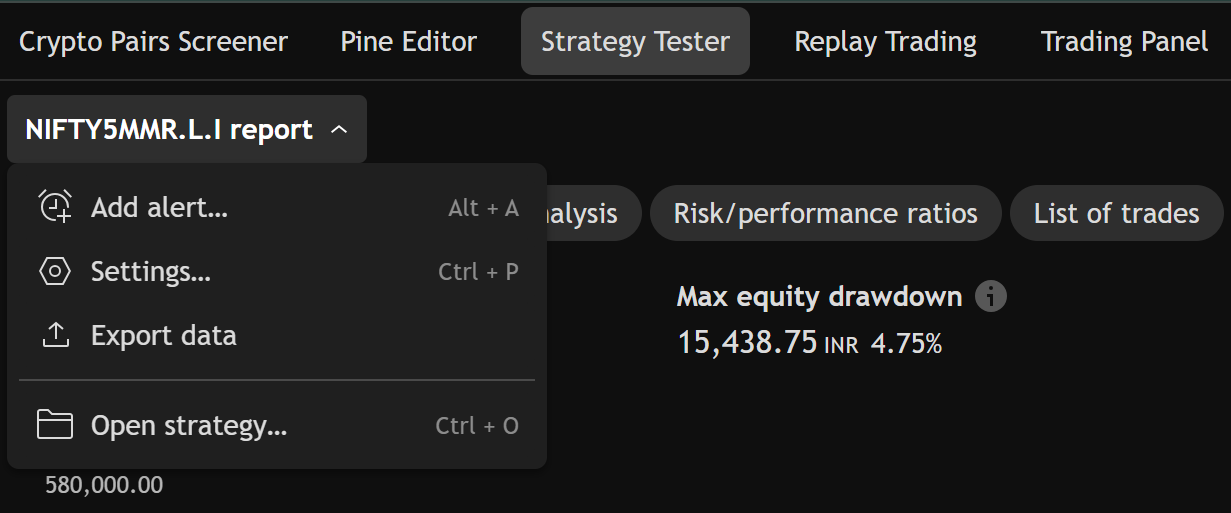Click the NIFTY5MMR.L.I report dropdown title

[169, 130]
